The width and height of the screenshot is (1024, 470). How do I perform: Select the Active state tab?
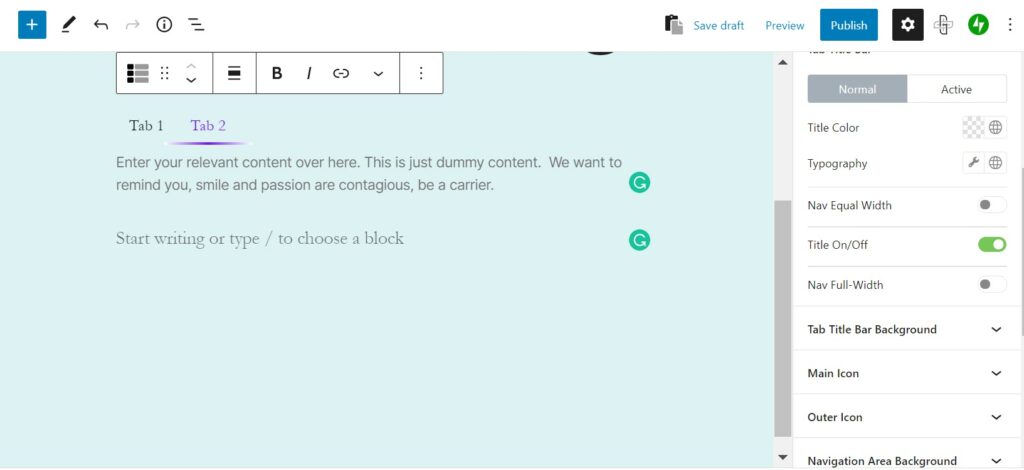(956, 89)
